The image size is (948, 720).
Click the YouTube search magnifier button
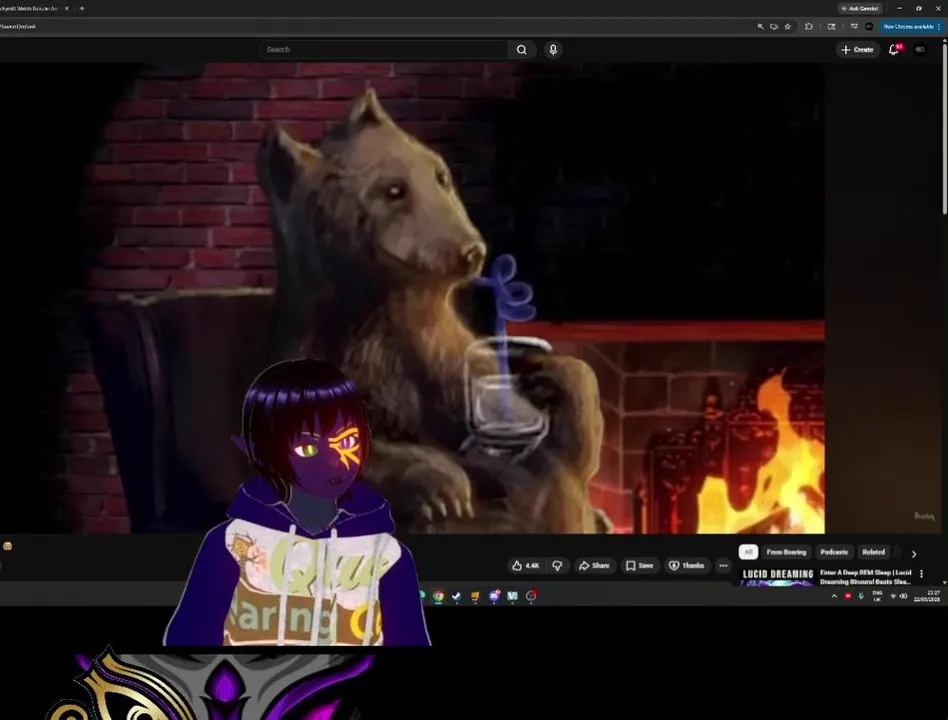coord(521,50)
